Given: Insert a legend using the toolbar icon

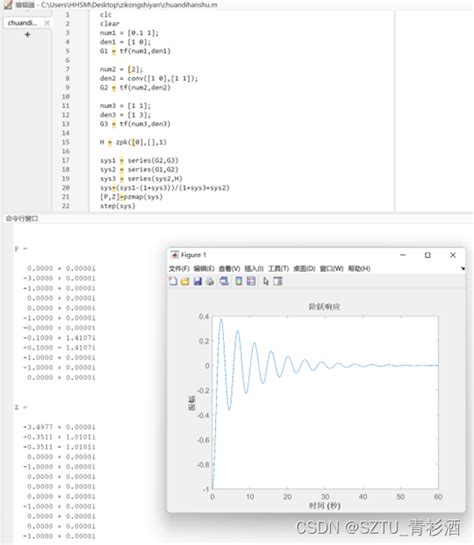Looking at the screenshot, I should pyautogui.click(x=251, y=281).
